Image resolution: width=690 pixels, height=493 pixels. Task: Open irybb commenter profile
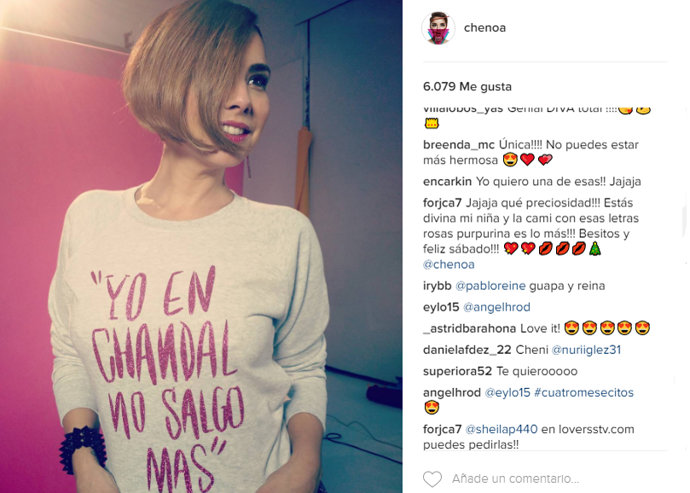(437, 286)
